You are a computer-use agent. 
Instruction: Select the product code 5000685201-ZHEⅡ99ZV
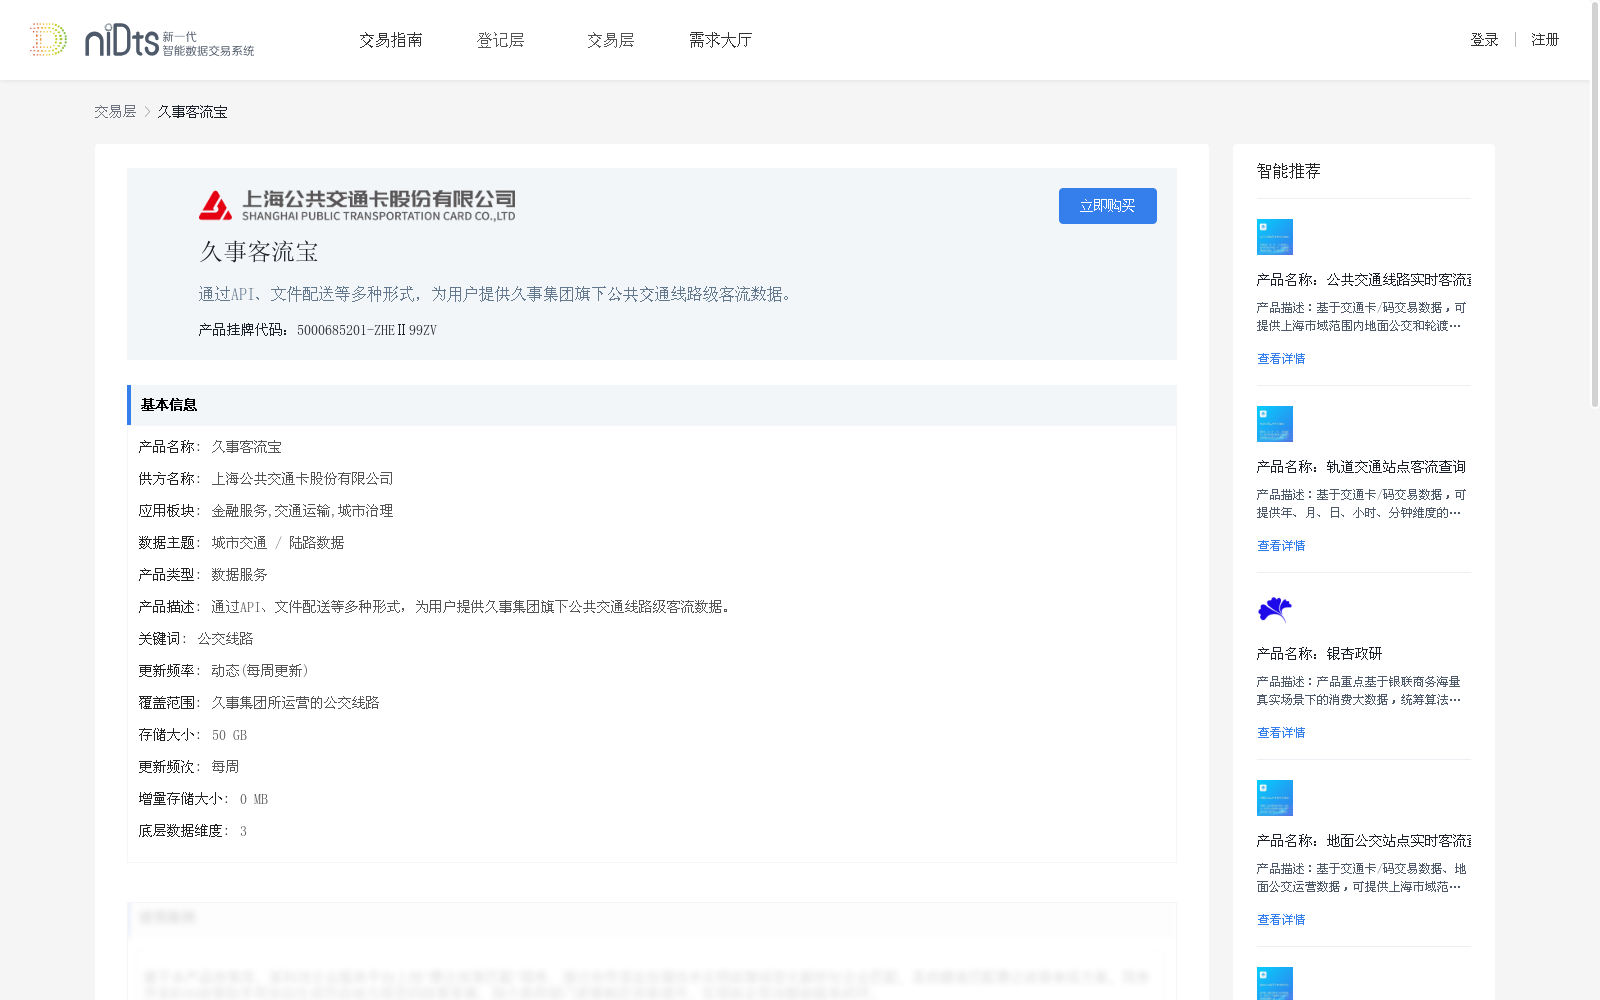[x=367, y=330]
